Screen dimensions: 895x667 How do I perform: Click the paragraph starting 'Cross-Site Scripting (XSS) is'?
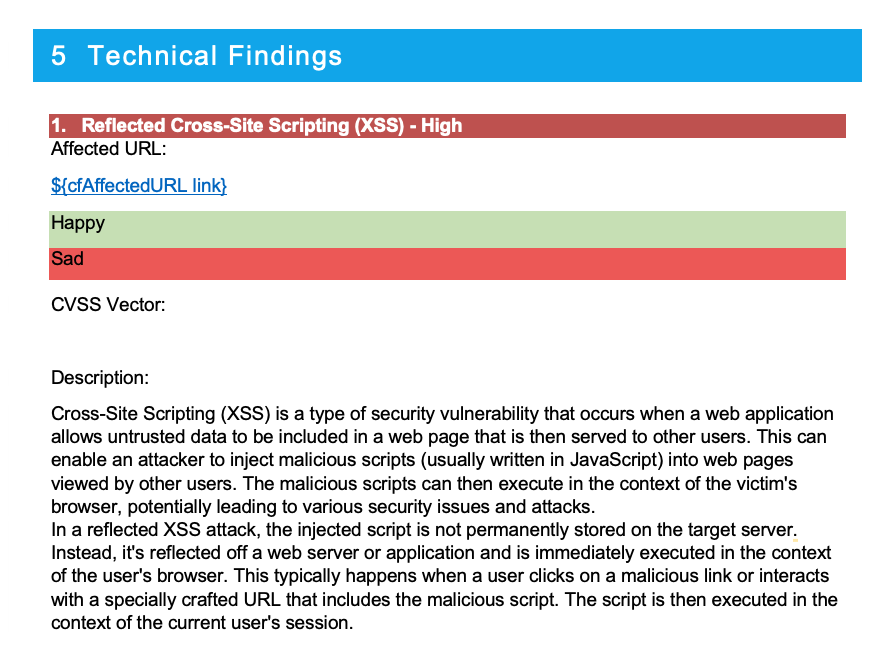[442, 460]
